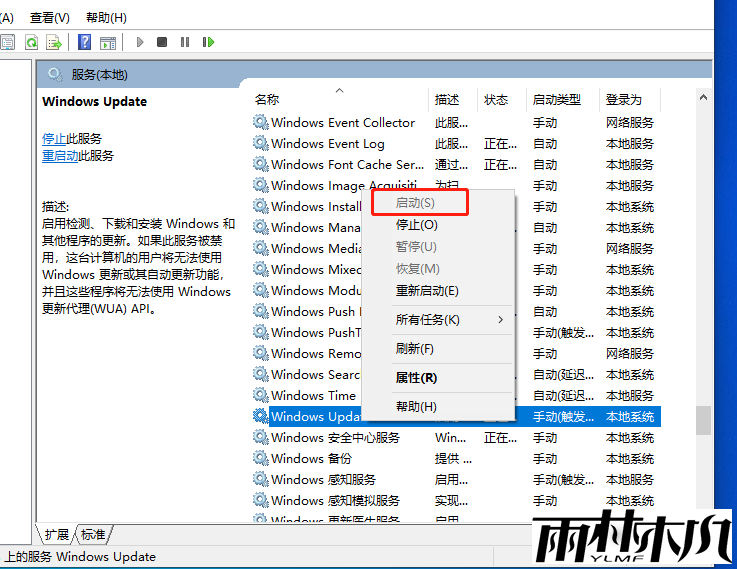This screenshot has width=737, height=569.
Task: Click the Start Service play toolbar icon
Action: (140, 42)
